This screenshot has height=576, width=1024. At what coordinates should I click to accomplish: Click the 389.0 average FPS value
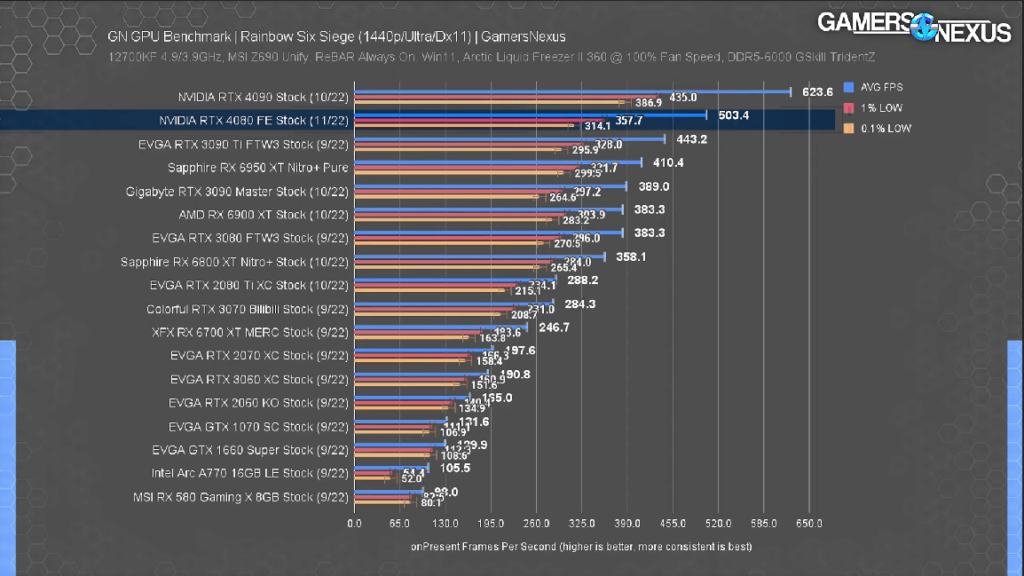point(654,187)
